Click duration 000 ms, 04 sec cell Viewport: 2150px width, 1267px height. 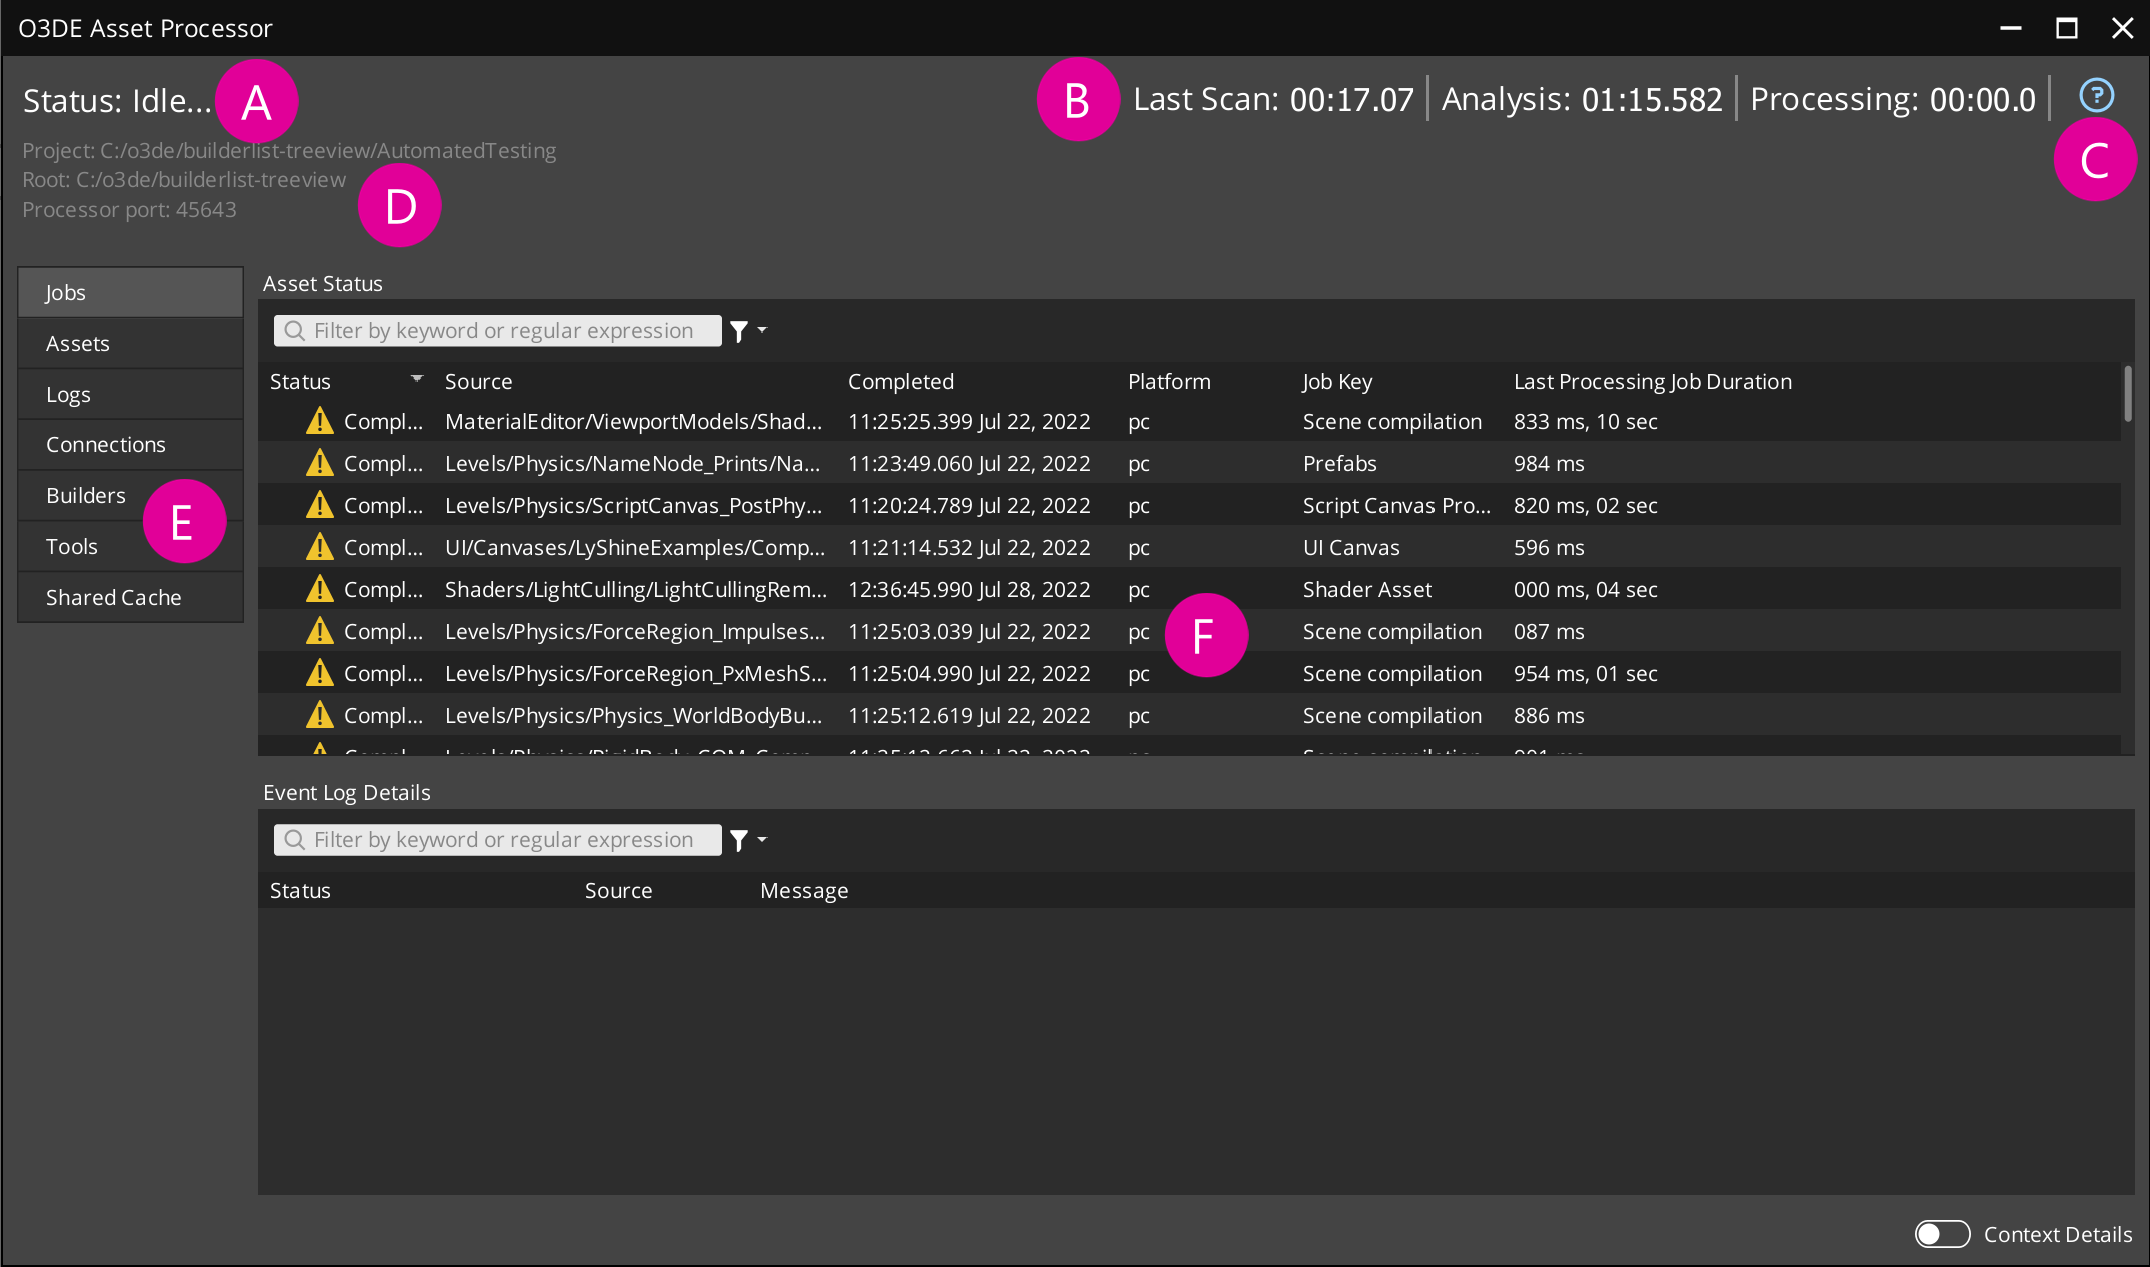click(1585, 589)
